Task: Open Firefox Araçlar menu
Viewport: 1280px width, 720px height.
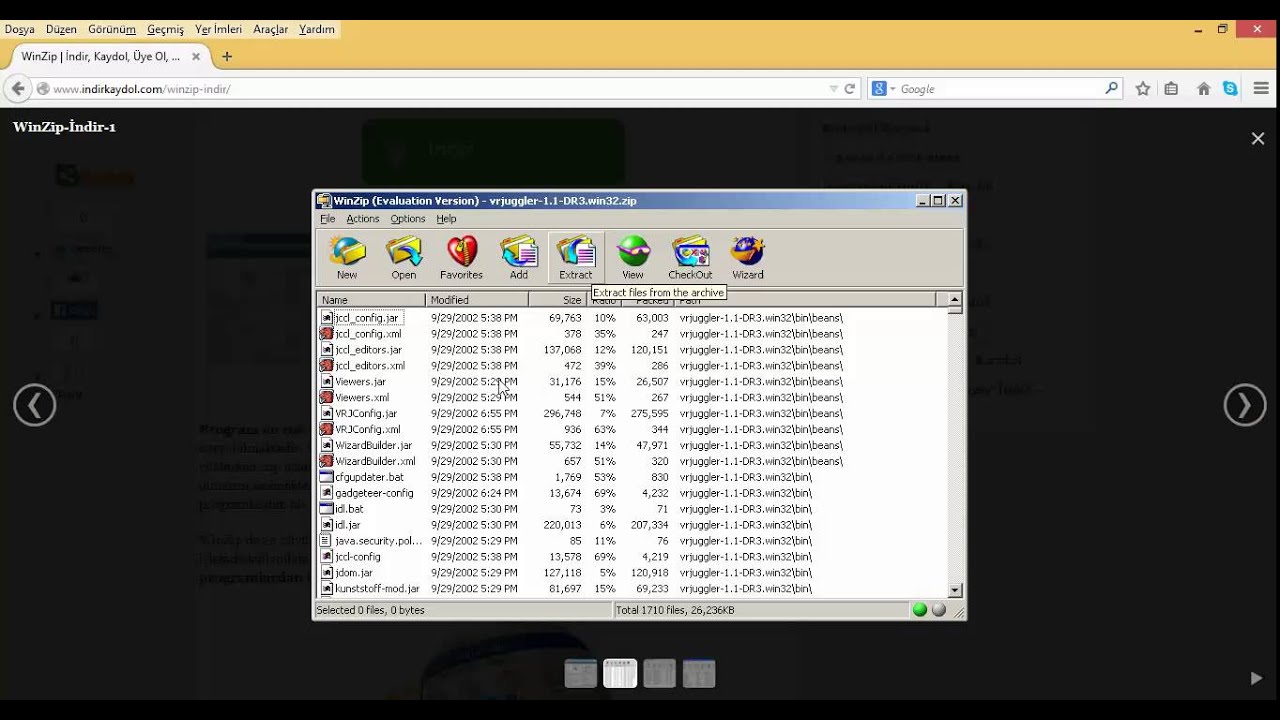Action: pyautogui.click(x=270, y=30)
